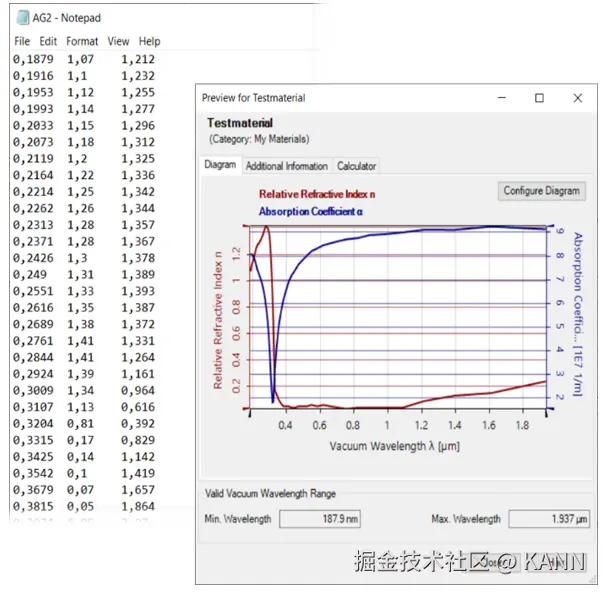The height and width of the screenshot is (592, 603).
Task: Click the value 1,864 in Notepad
Action: tap(138, 506)
